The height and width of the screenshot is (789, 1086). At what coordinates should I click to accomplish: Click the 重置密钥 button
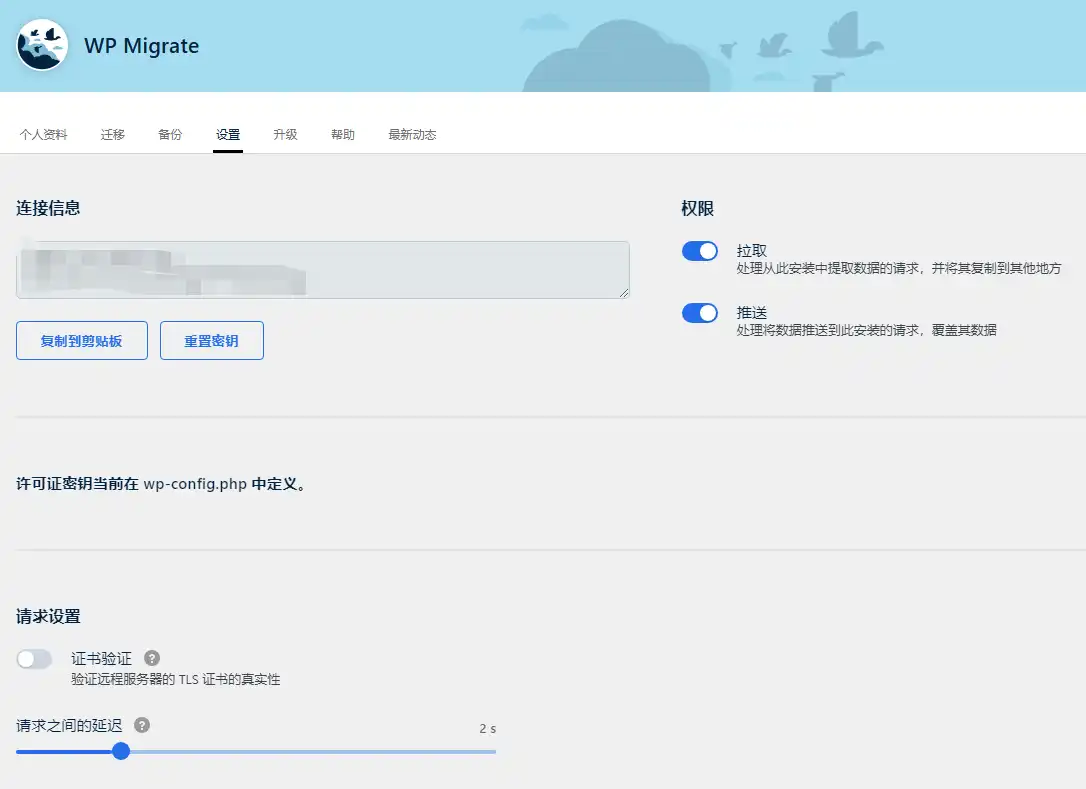click(211, 340)
